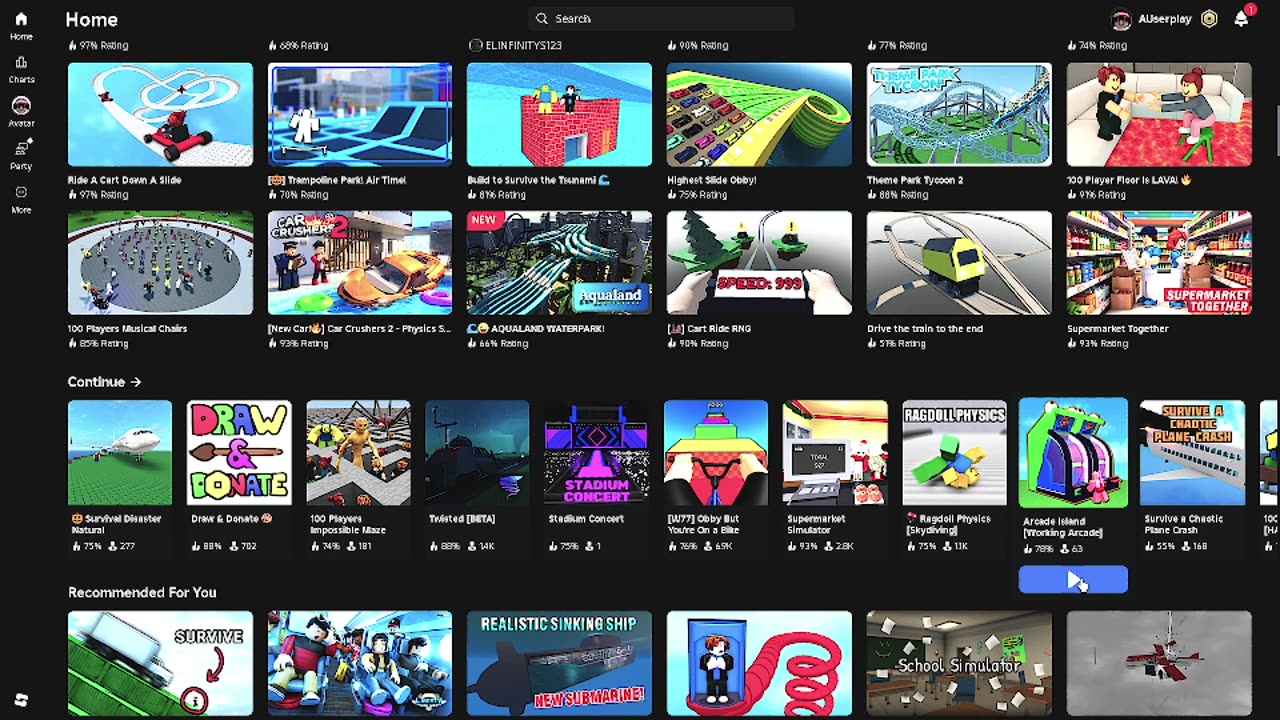Open Build to Survive the Tsunami game
This screenshot has height=720, width=1280.
tap(559, 114)
